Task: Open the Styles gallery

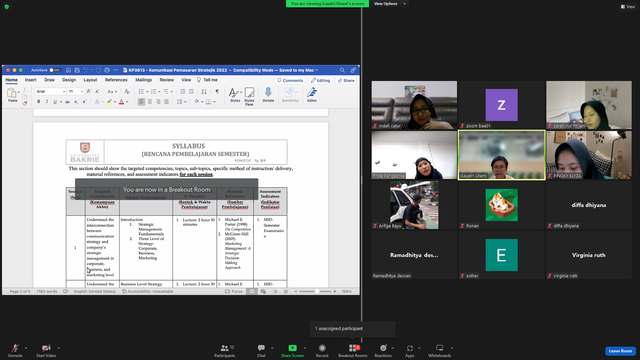Action: [235, 95]
